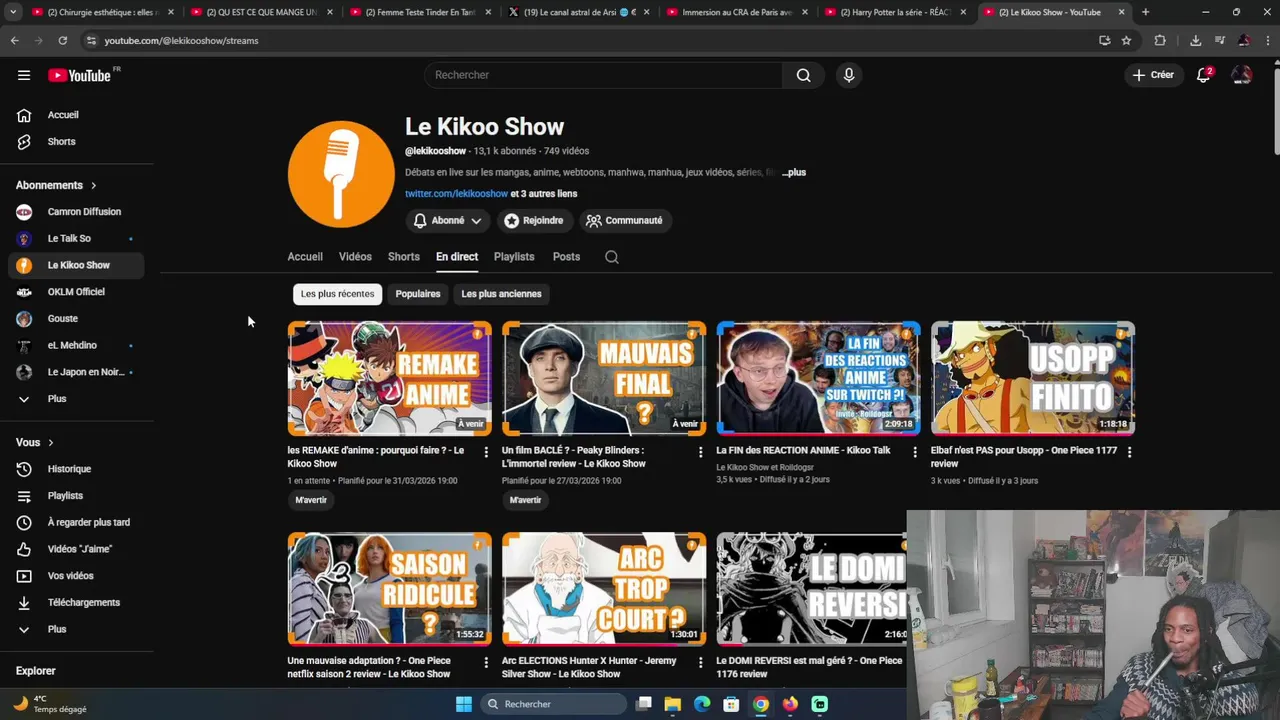1280x720 pixels.
Task: Click Créer button
Action: [x=1153, y=75]
